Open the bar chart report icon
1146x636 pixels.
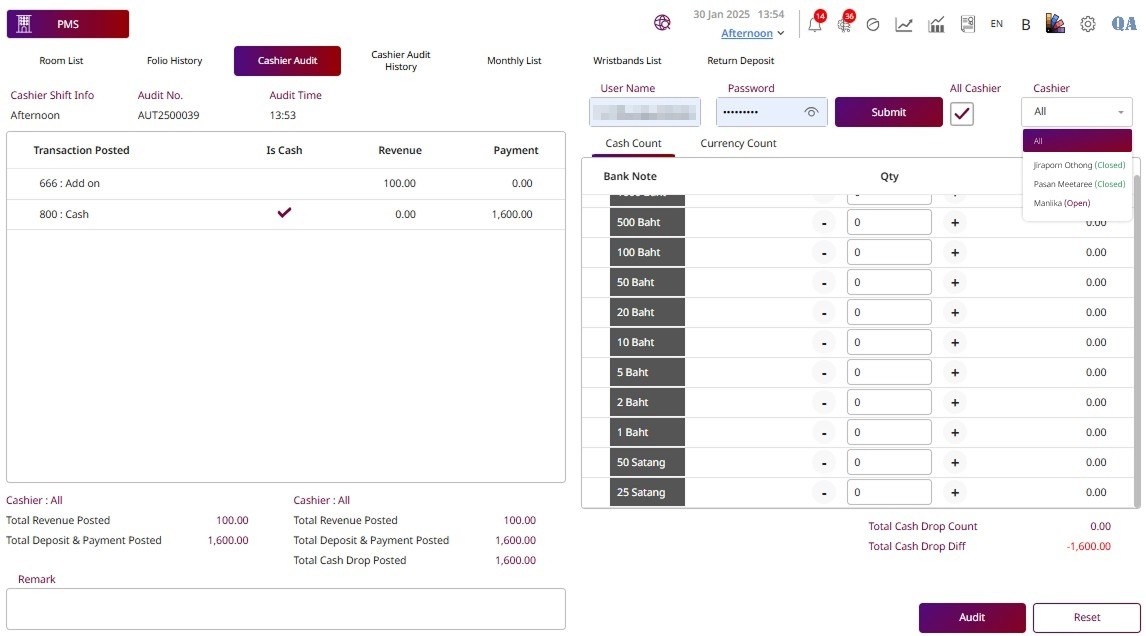pyautogui.click(x=937, y=25)
